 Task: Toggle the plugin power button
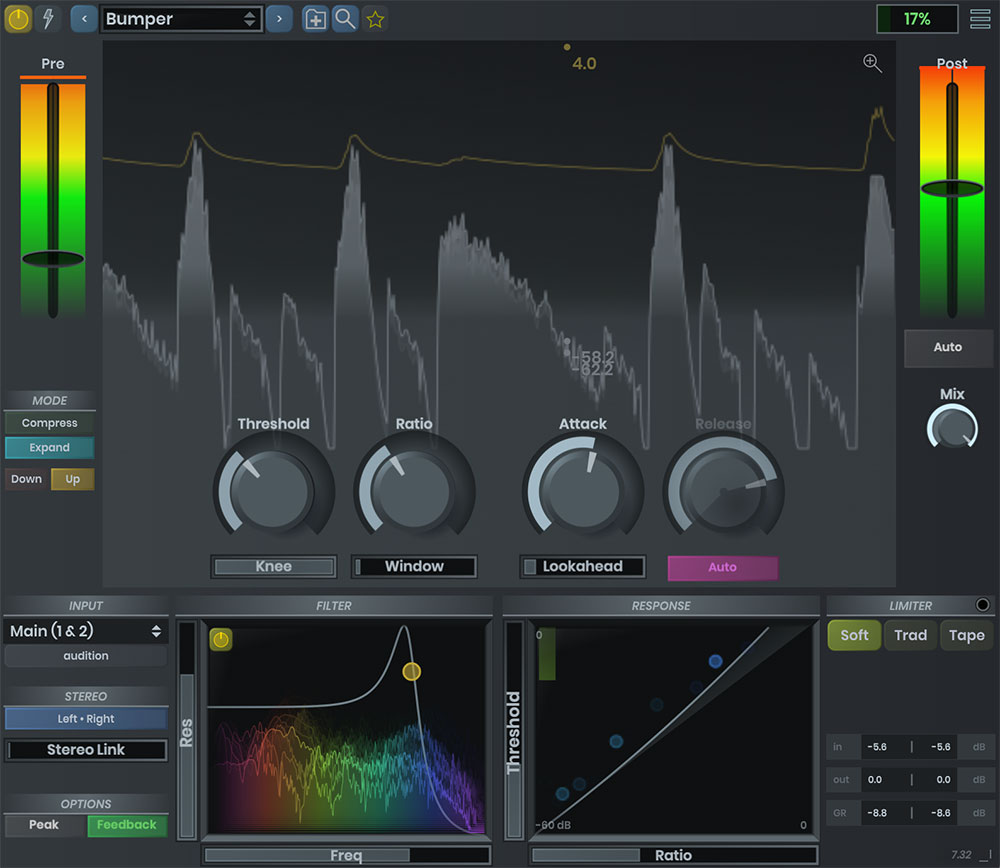[x=18, y=19]
